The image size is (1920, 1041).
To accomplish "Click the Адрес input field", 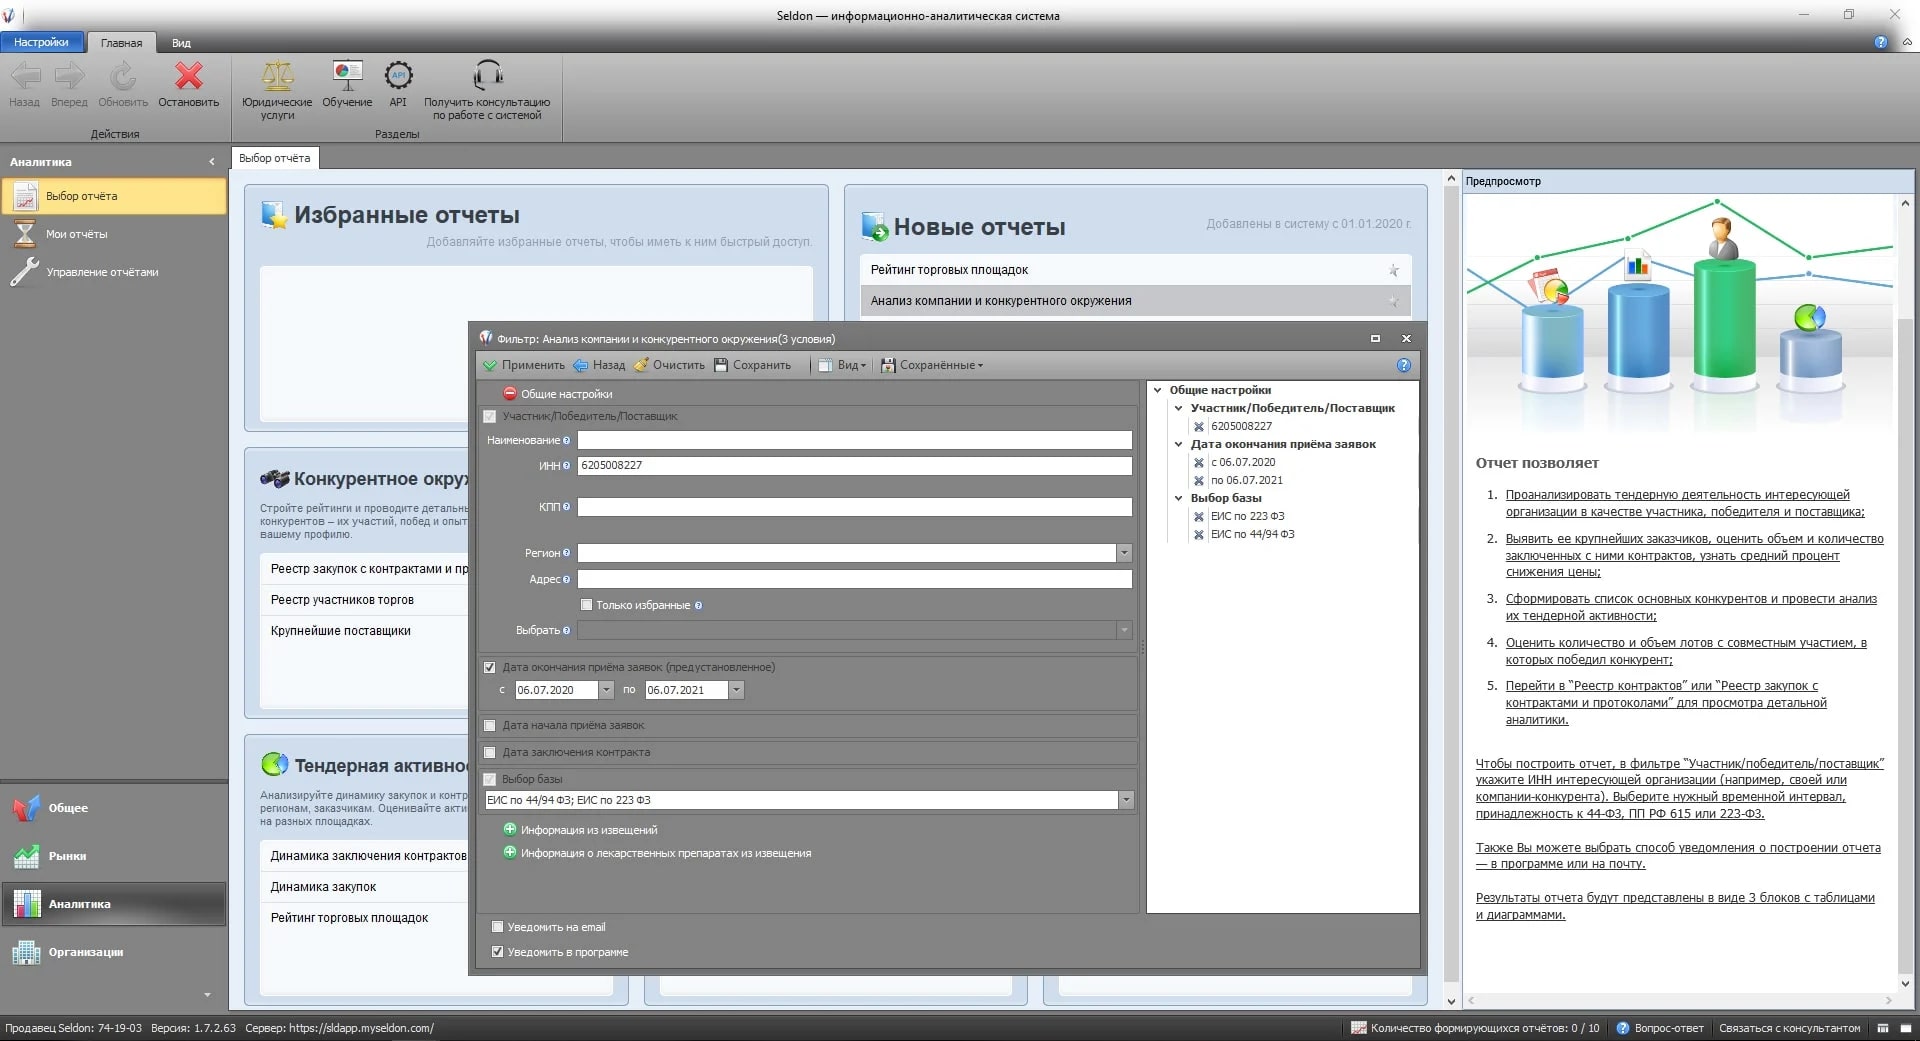I will click(x=855, y=580).
